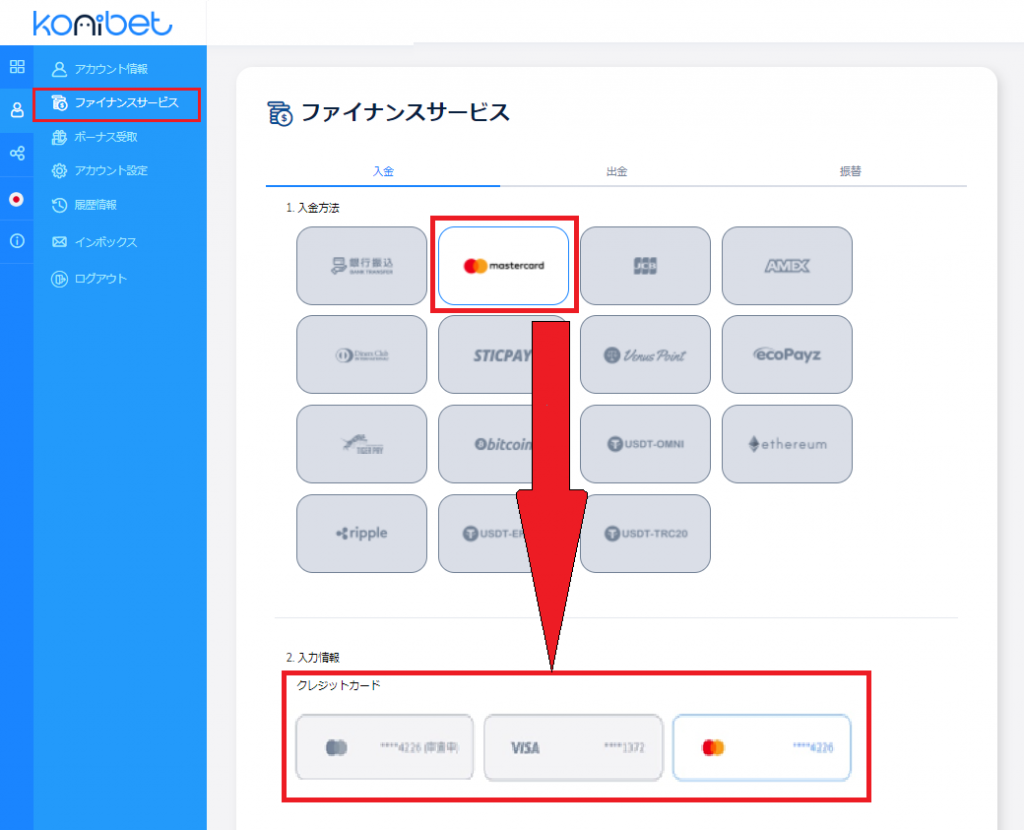Screen dimensions: 1024x830
Task: Switch to the 出金 tab
Action: tap(616, 171)
